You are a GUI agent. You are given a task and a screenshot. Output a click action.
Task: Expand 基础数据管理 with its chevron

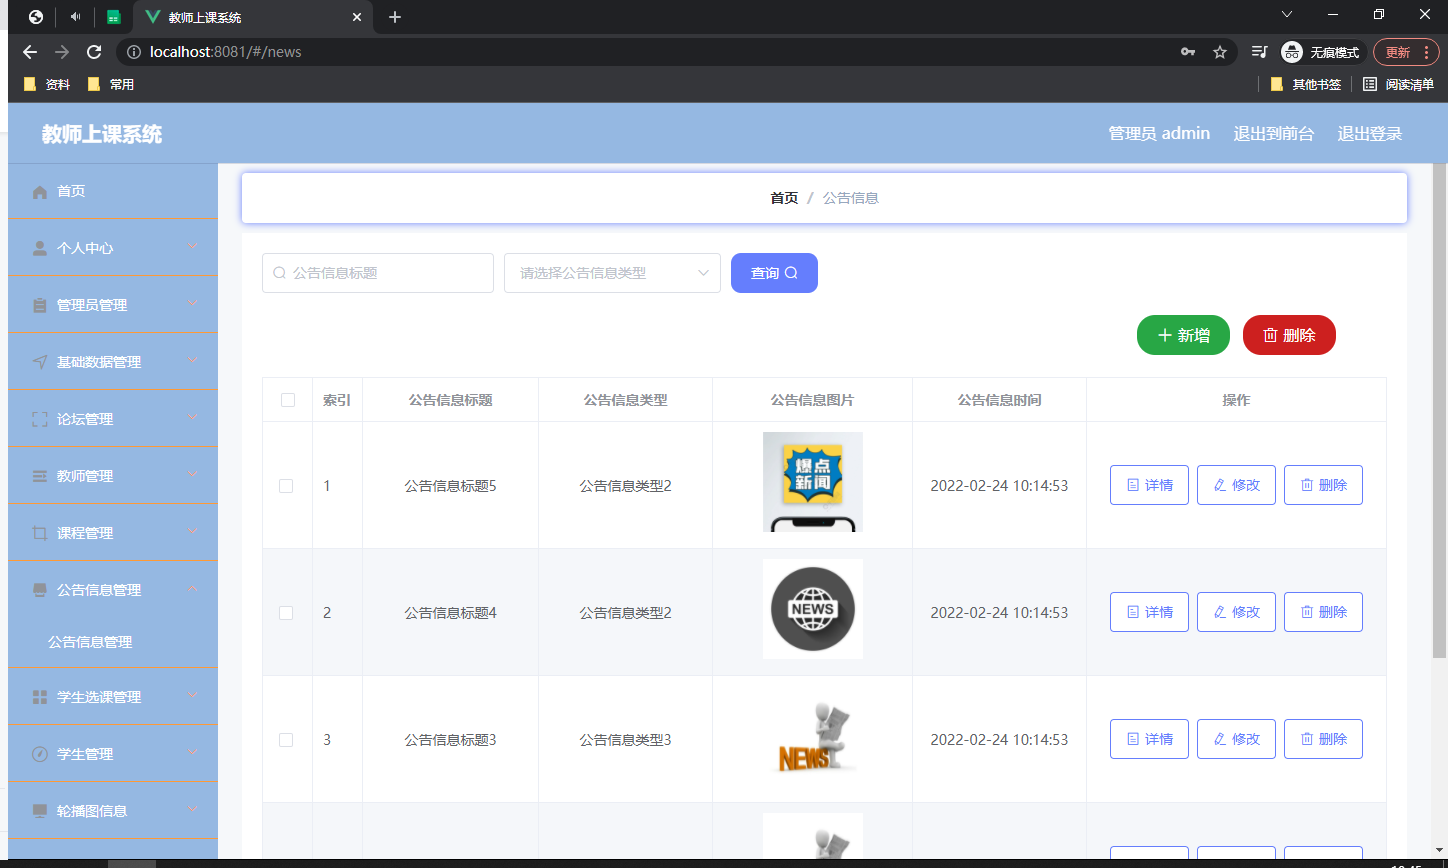[x=193, y=360]
